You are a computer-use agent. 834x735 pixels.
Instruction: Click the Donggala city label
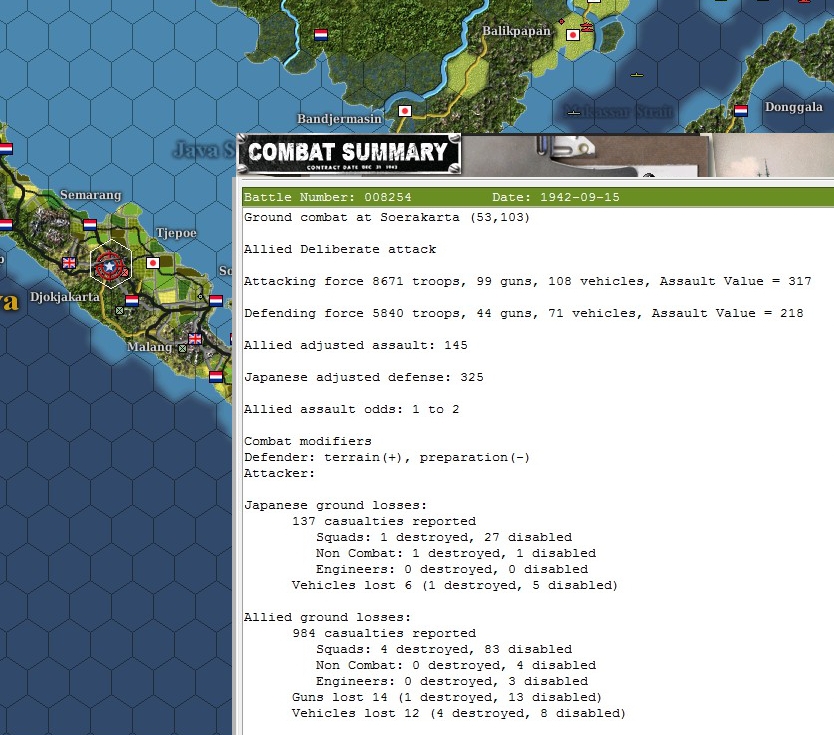coord(794,107)
